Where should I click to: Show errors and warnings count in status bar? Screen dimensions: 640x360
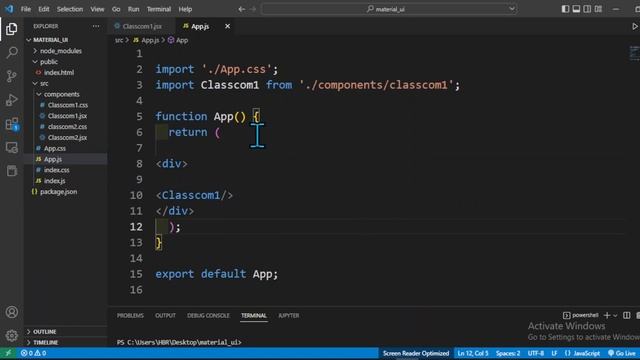[x=33, y=353]
